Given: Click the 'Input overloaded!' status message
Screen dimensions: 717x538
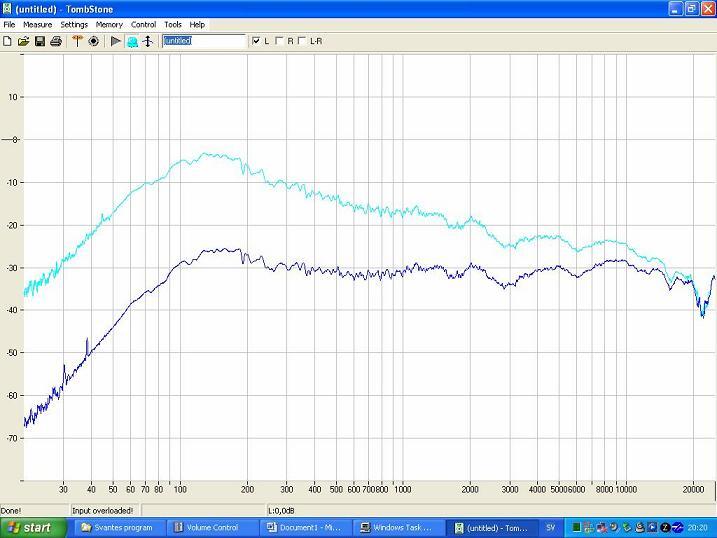Looking at the screenshot, I should click(102, 511).
